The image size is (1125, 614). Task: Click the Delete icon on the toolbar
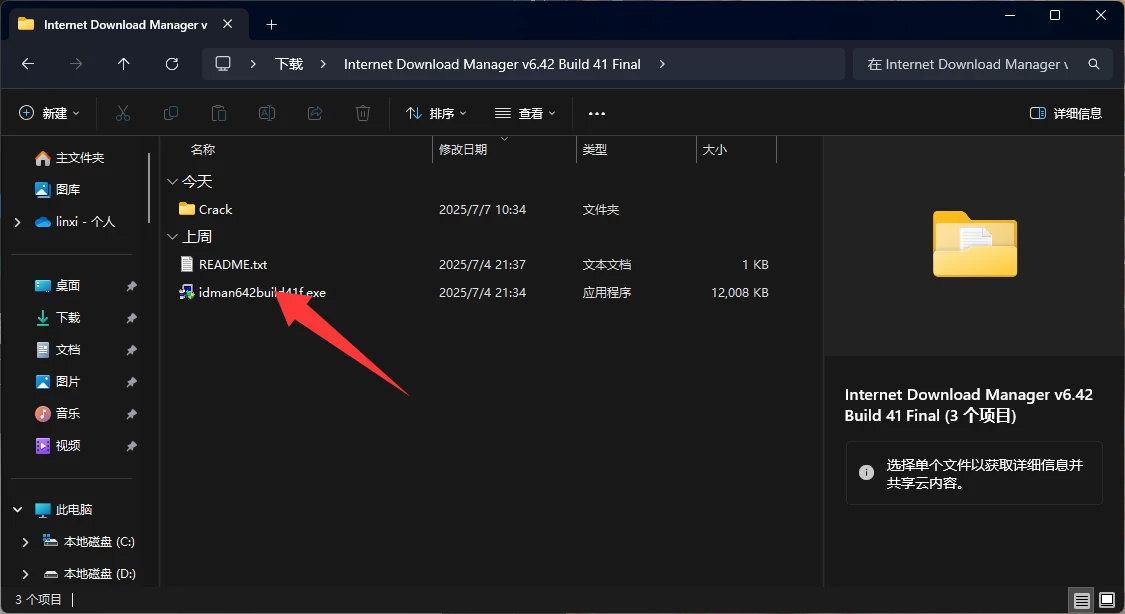pos(362,112)
